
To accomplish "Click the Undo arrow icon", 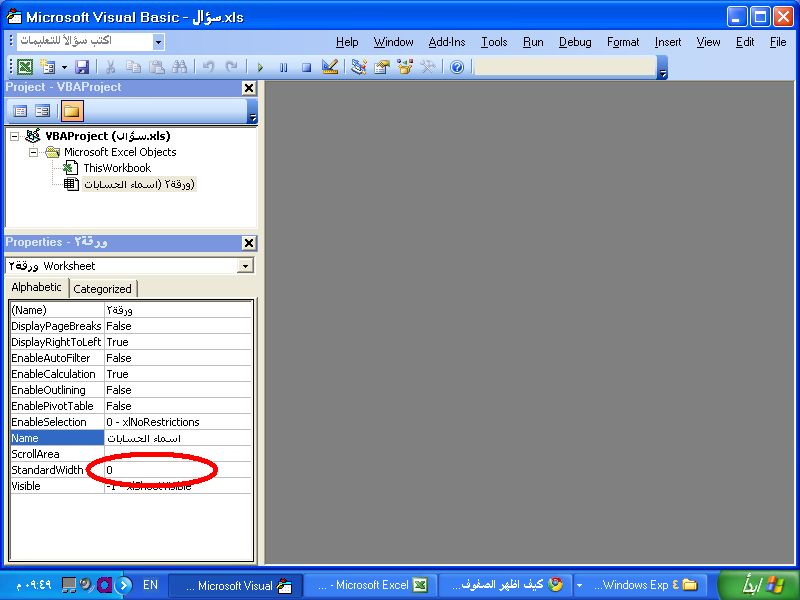I will (208, 67).
